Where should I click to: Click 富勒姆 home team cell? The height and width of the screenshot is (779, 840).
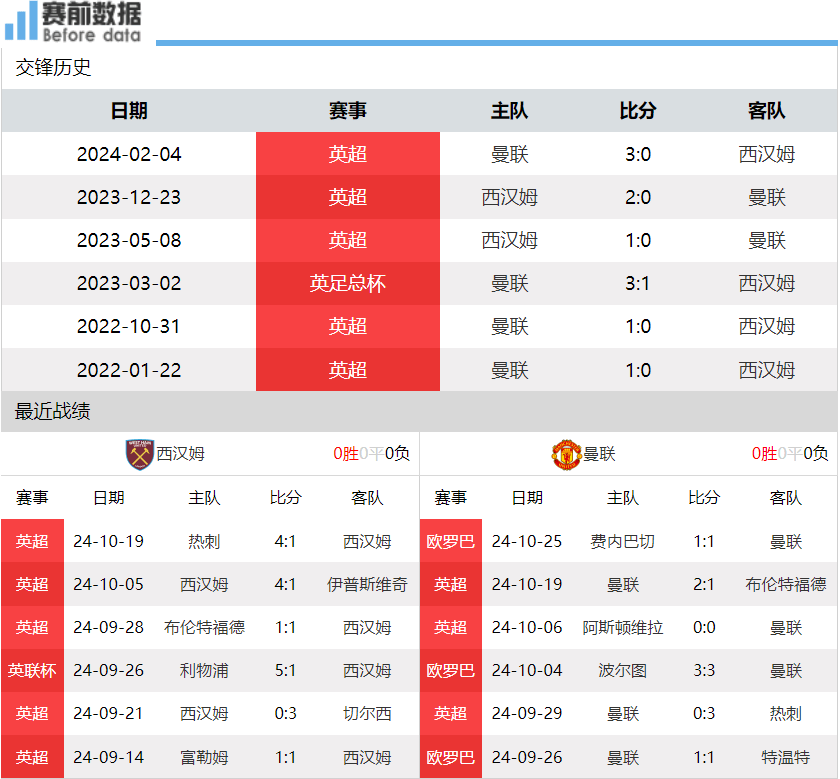pos(204,757)
